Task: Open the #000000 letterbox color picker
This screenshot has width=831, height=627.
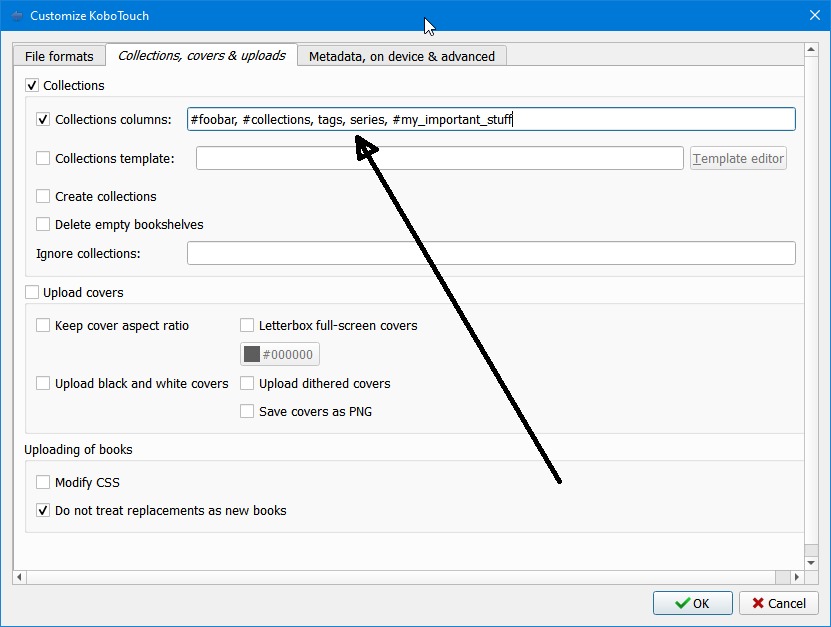Action: [280, 354]
